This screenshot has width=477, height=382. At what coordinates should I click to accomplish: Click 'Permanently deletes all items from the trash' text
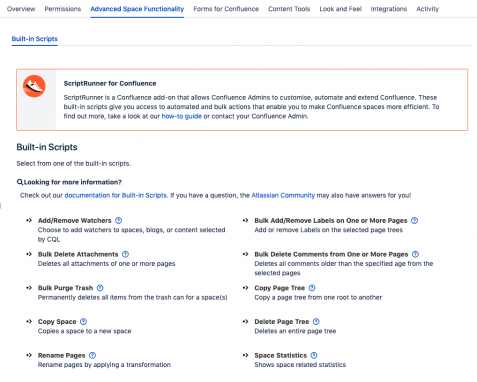pyautogui.click(x=133, y=297)
